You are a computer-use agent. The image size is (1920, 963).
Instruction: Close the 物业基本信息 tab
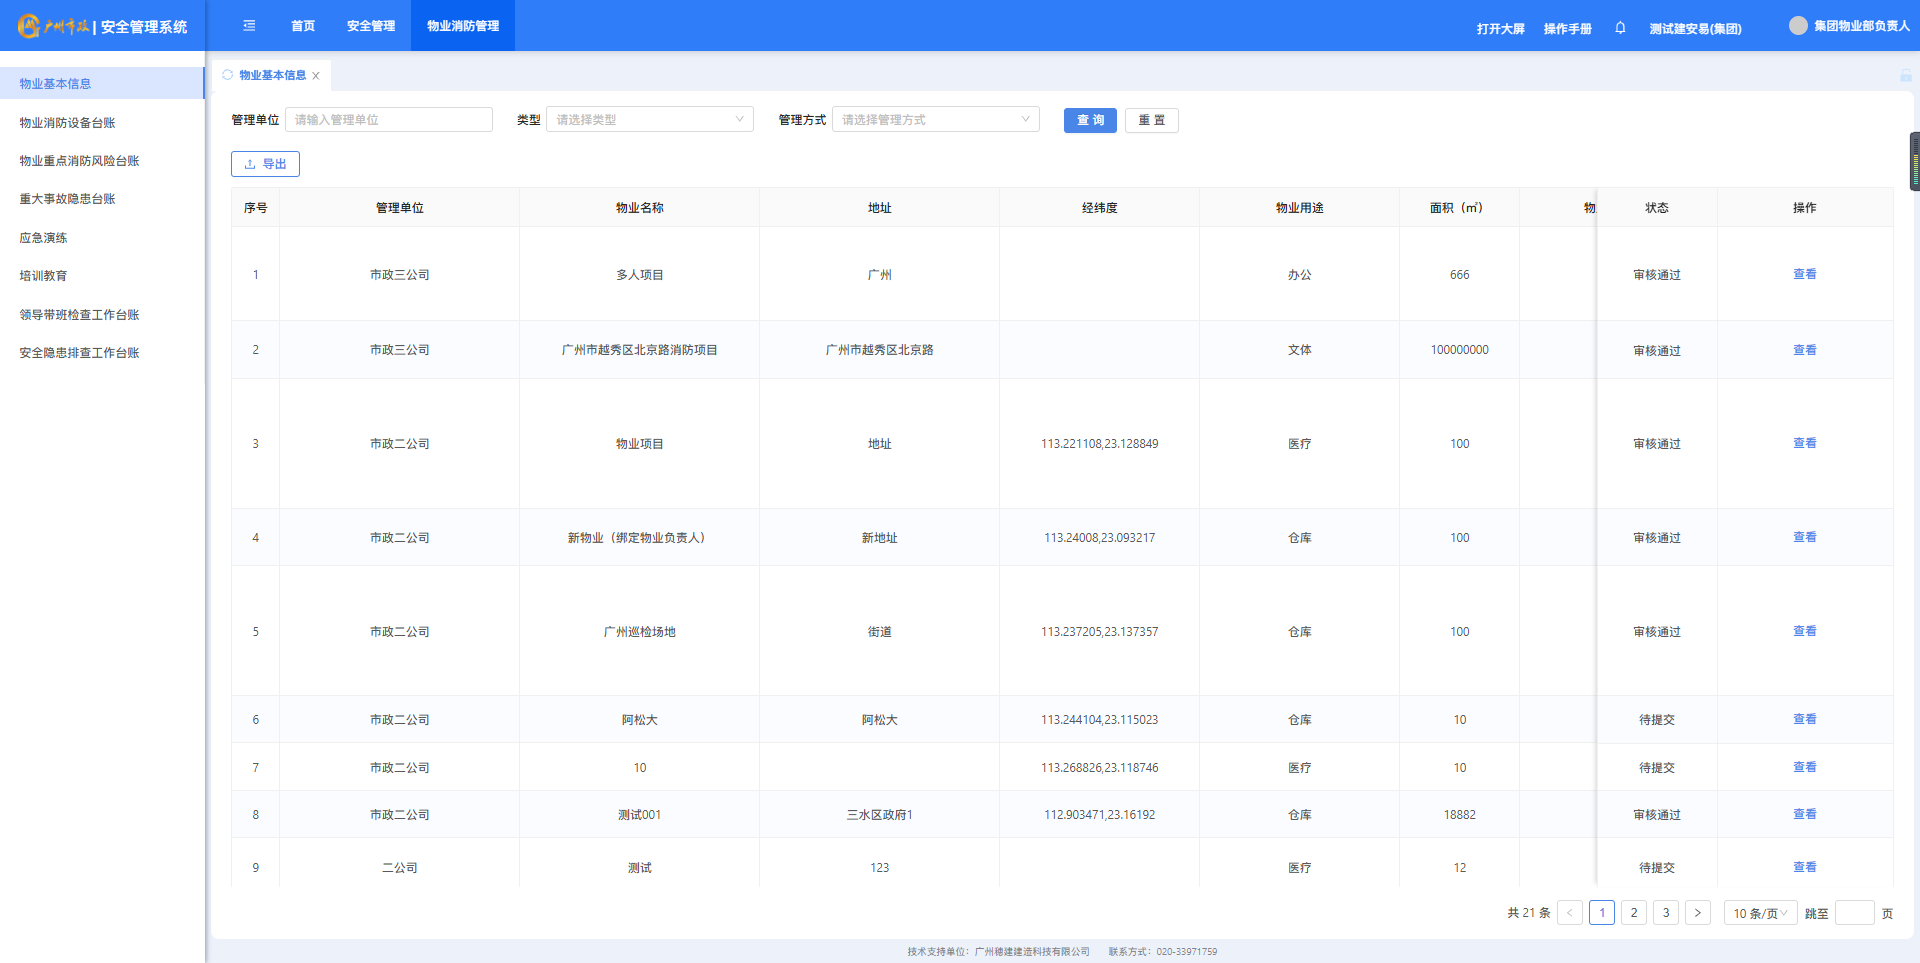pos(316,76)
